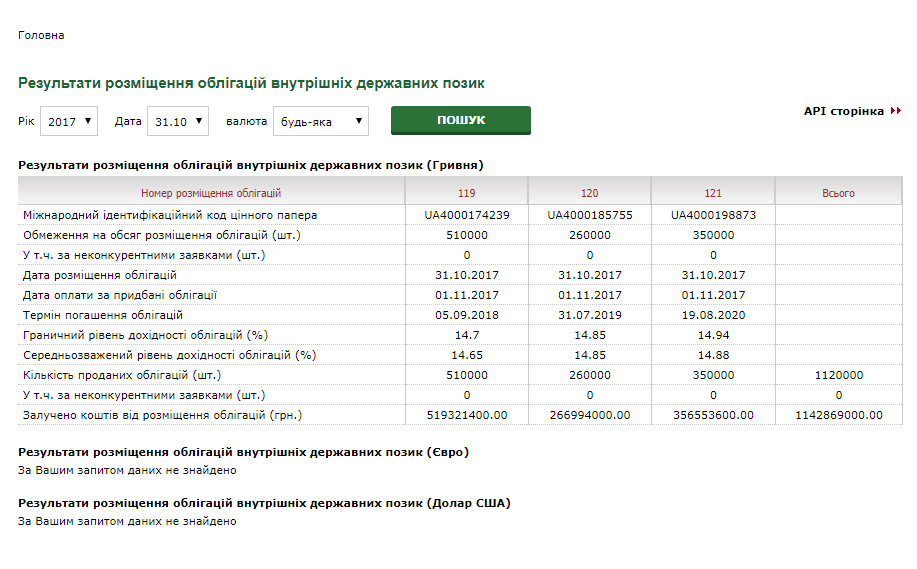Click the Гривня results section heading
Image resolution: width=917 pixels, height=569 pixels.
250,165
